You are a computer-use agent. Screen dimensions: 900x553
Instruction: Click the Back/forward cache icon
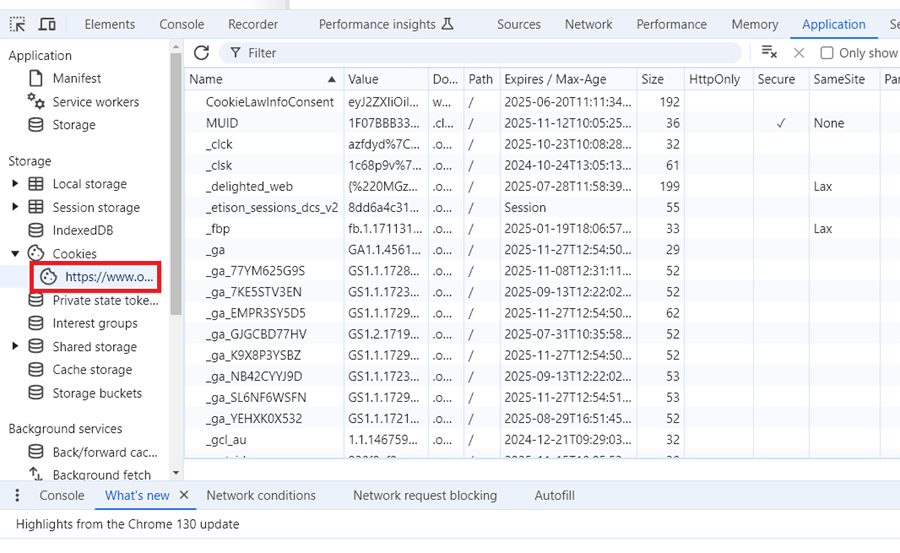(36, 452)
